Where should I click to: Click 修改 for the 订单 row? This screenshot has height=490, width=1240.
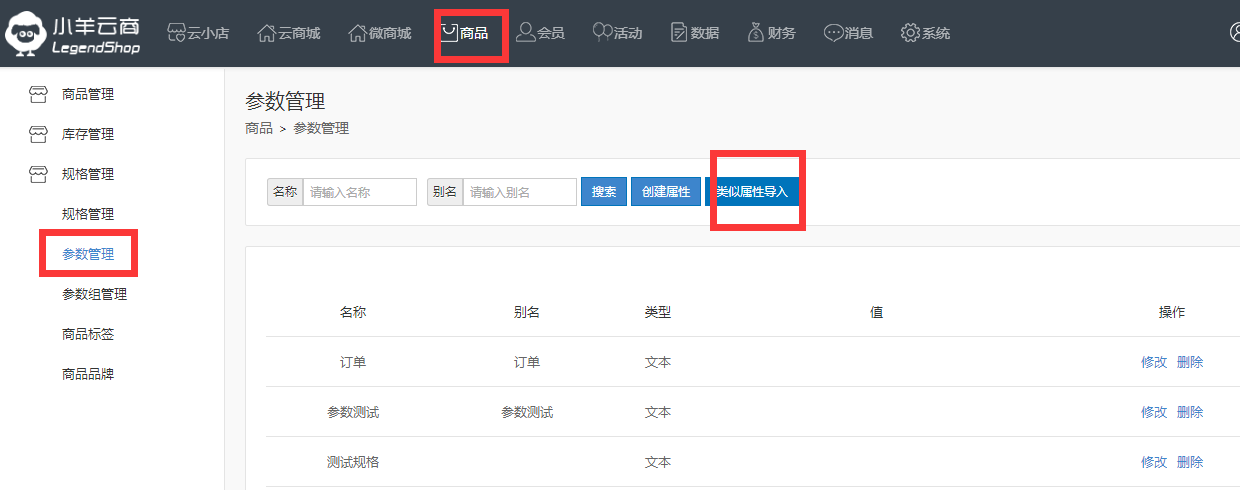pyautogui.click(x=1154, y=362)
